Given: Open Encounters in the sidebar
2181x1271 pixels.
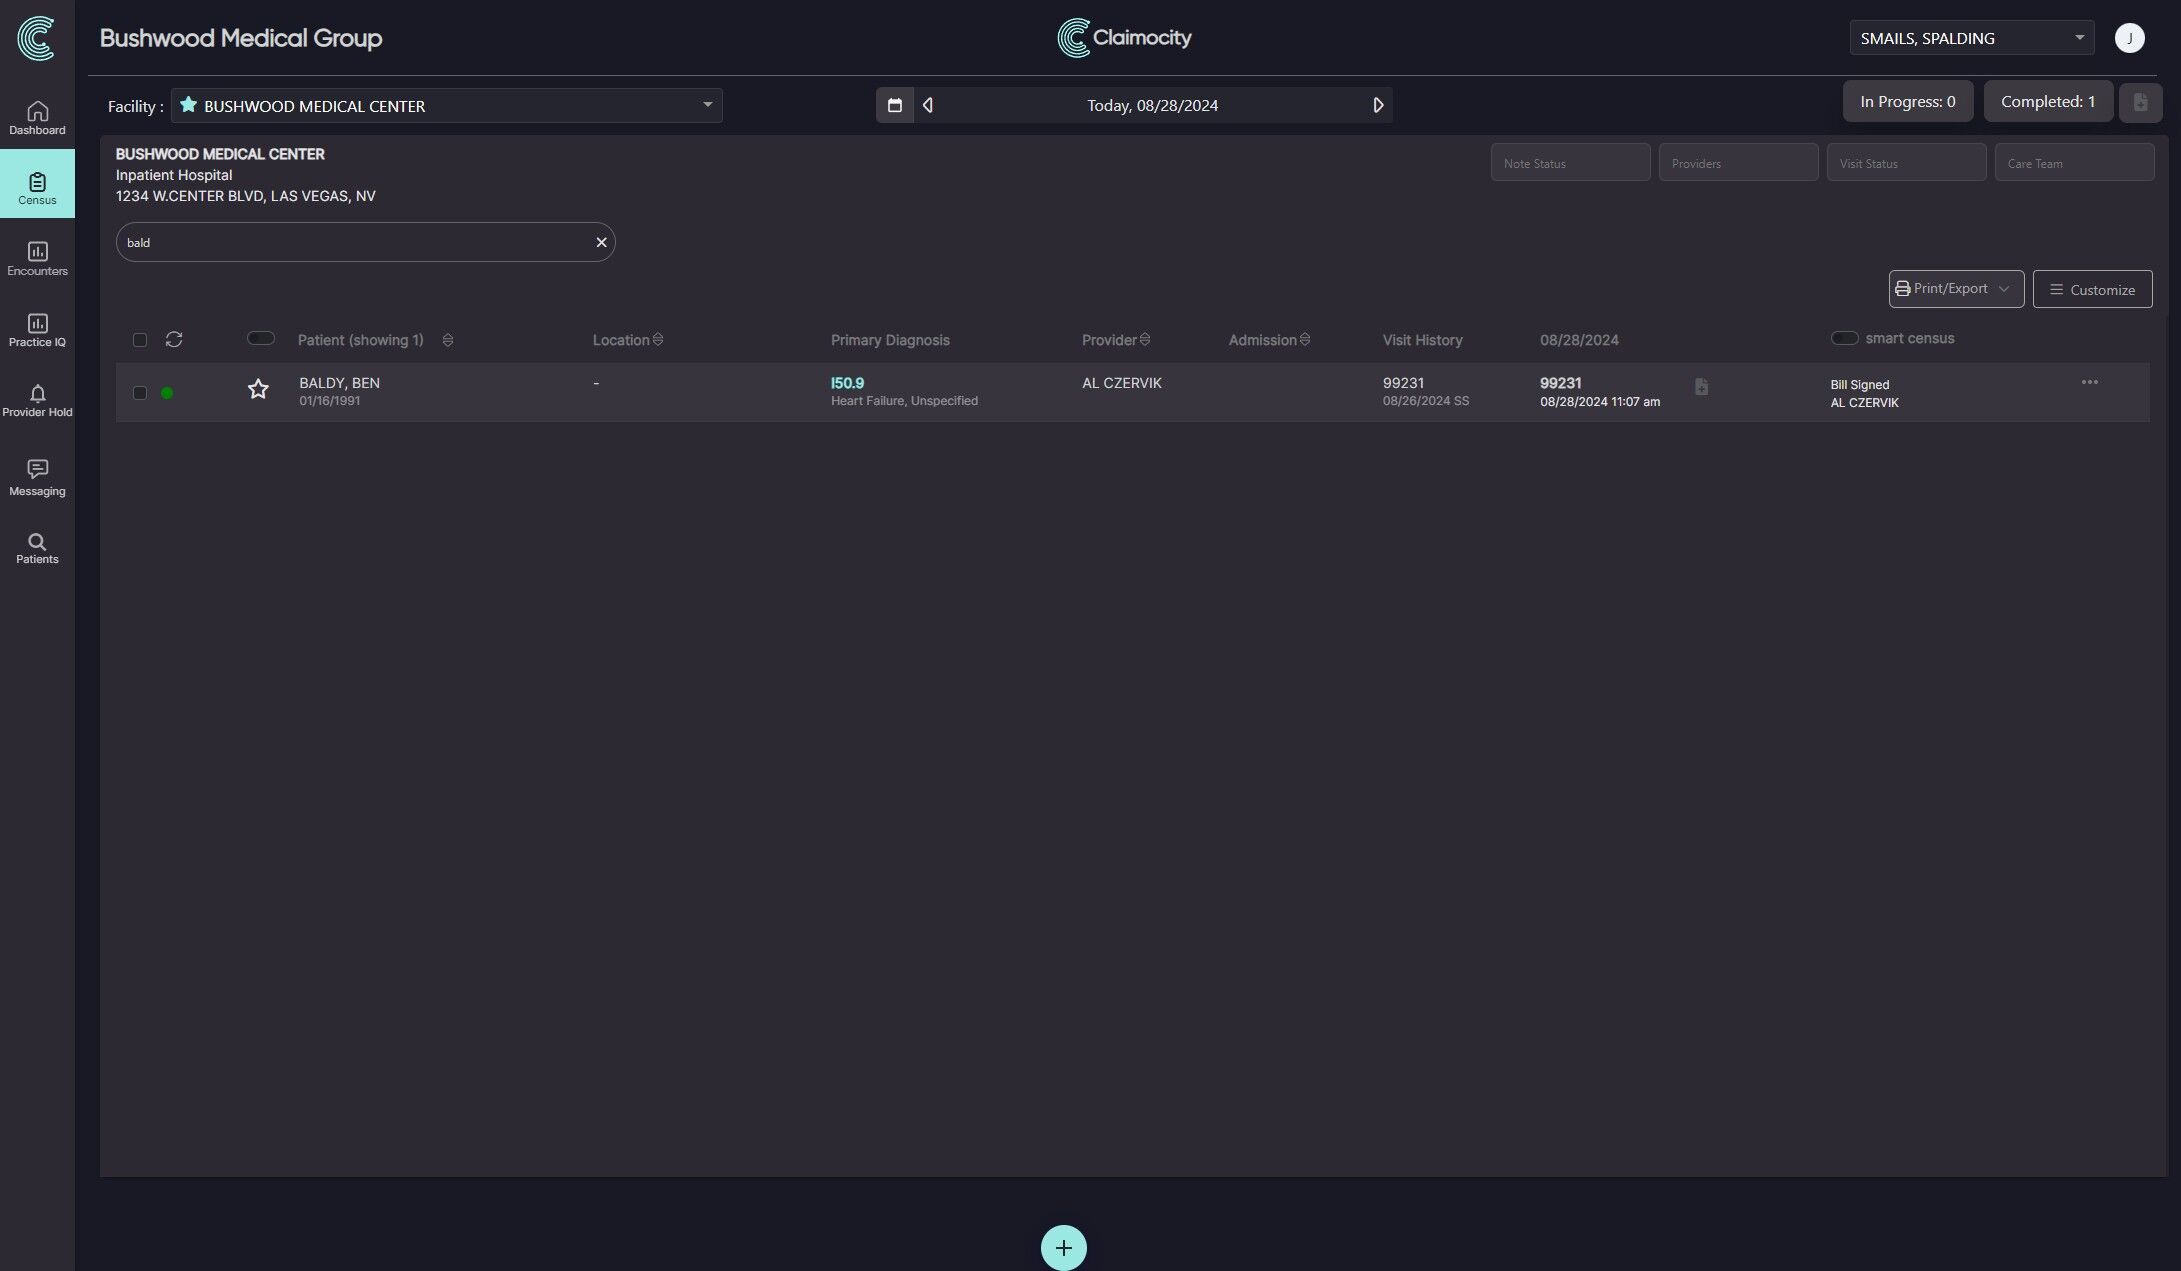Looking at the screenshot, I should (37, 258).
